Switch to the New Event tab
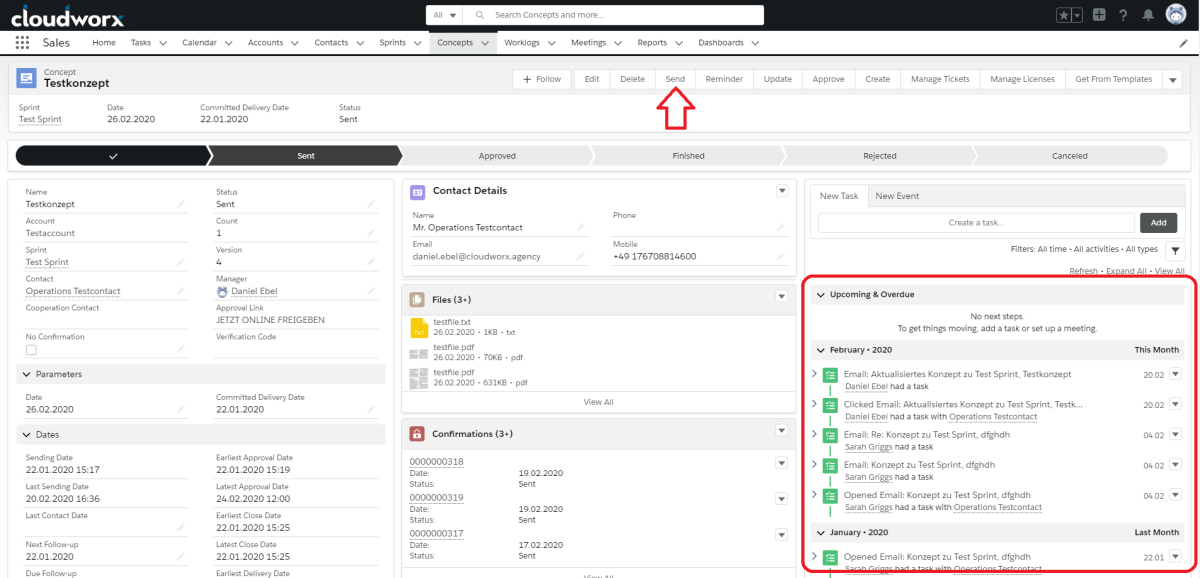The image size is (1200, 578). pos(897,196)
